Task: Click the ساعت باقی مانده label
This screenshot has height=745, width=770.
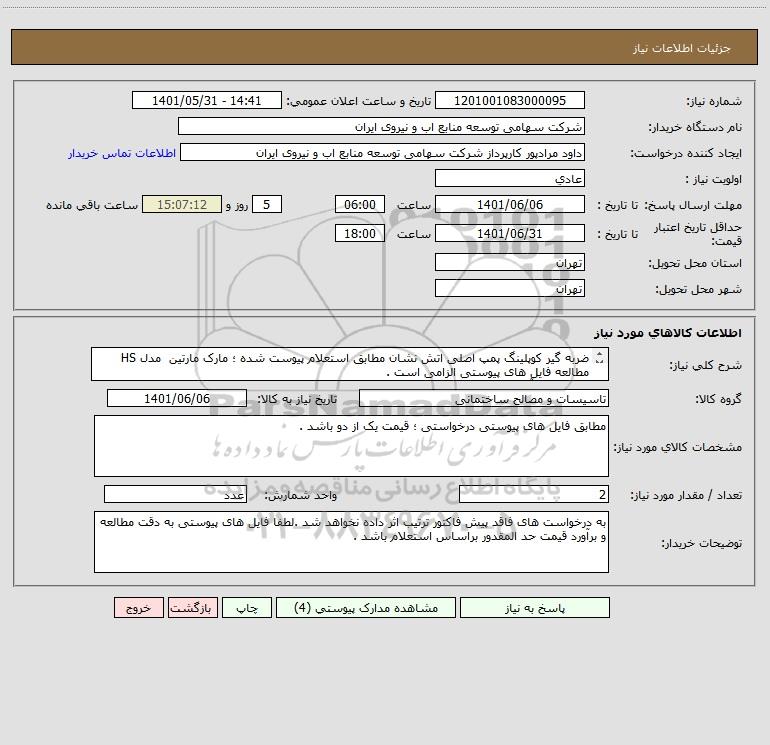Action: pos(92,205)
